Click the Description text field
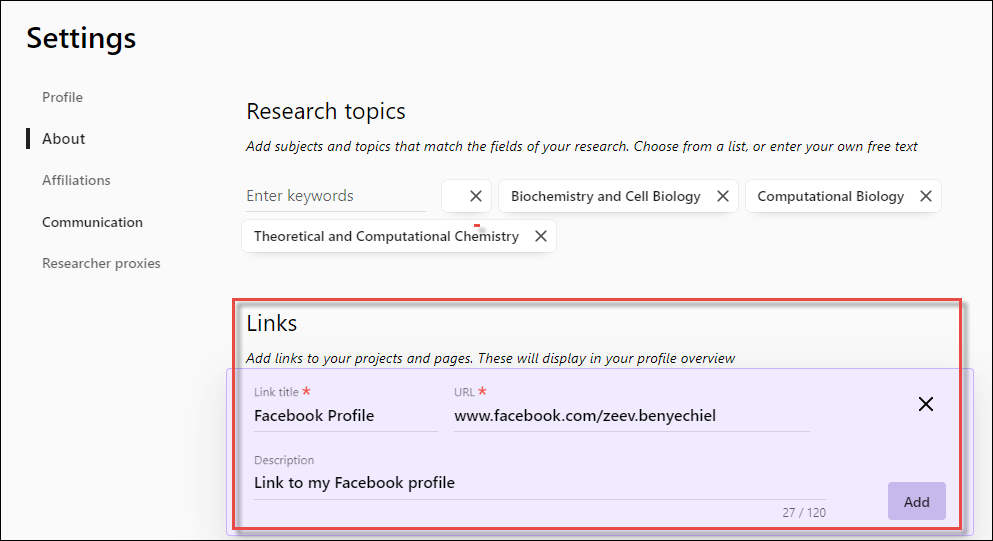The height and width of the screenshot is (541, 993). click(538, 483)
